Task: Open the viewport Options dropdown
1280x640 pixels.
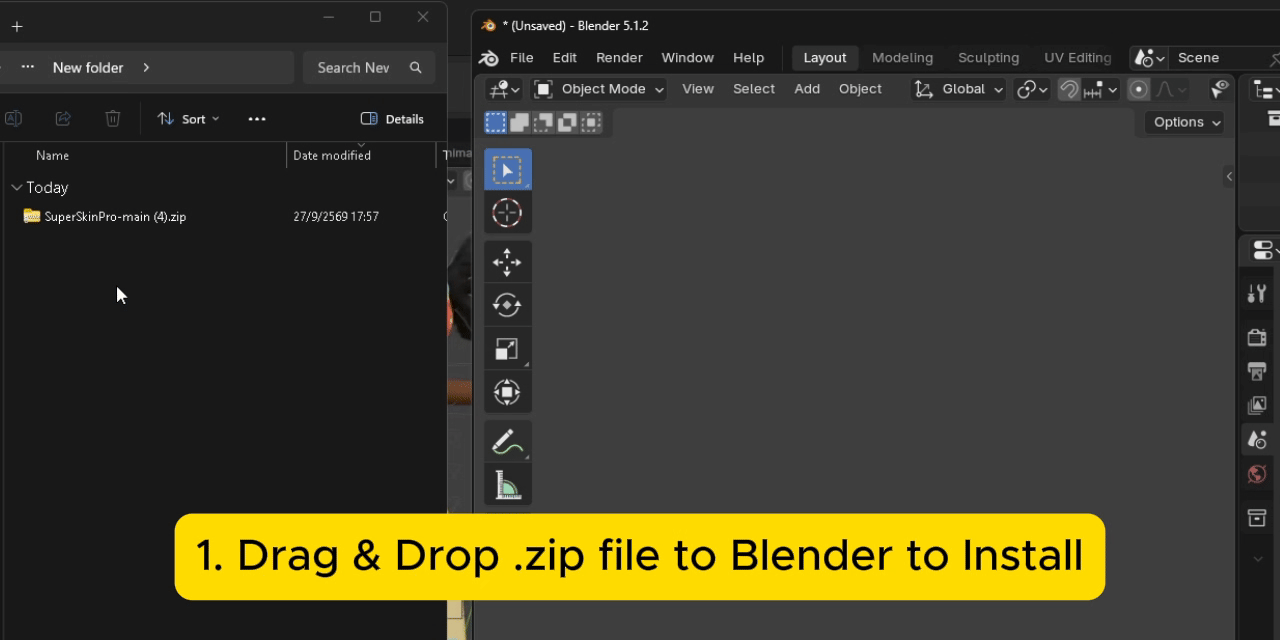Action: point(1186,122)
